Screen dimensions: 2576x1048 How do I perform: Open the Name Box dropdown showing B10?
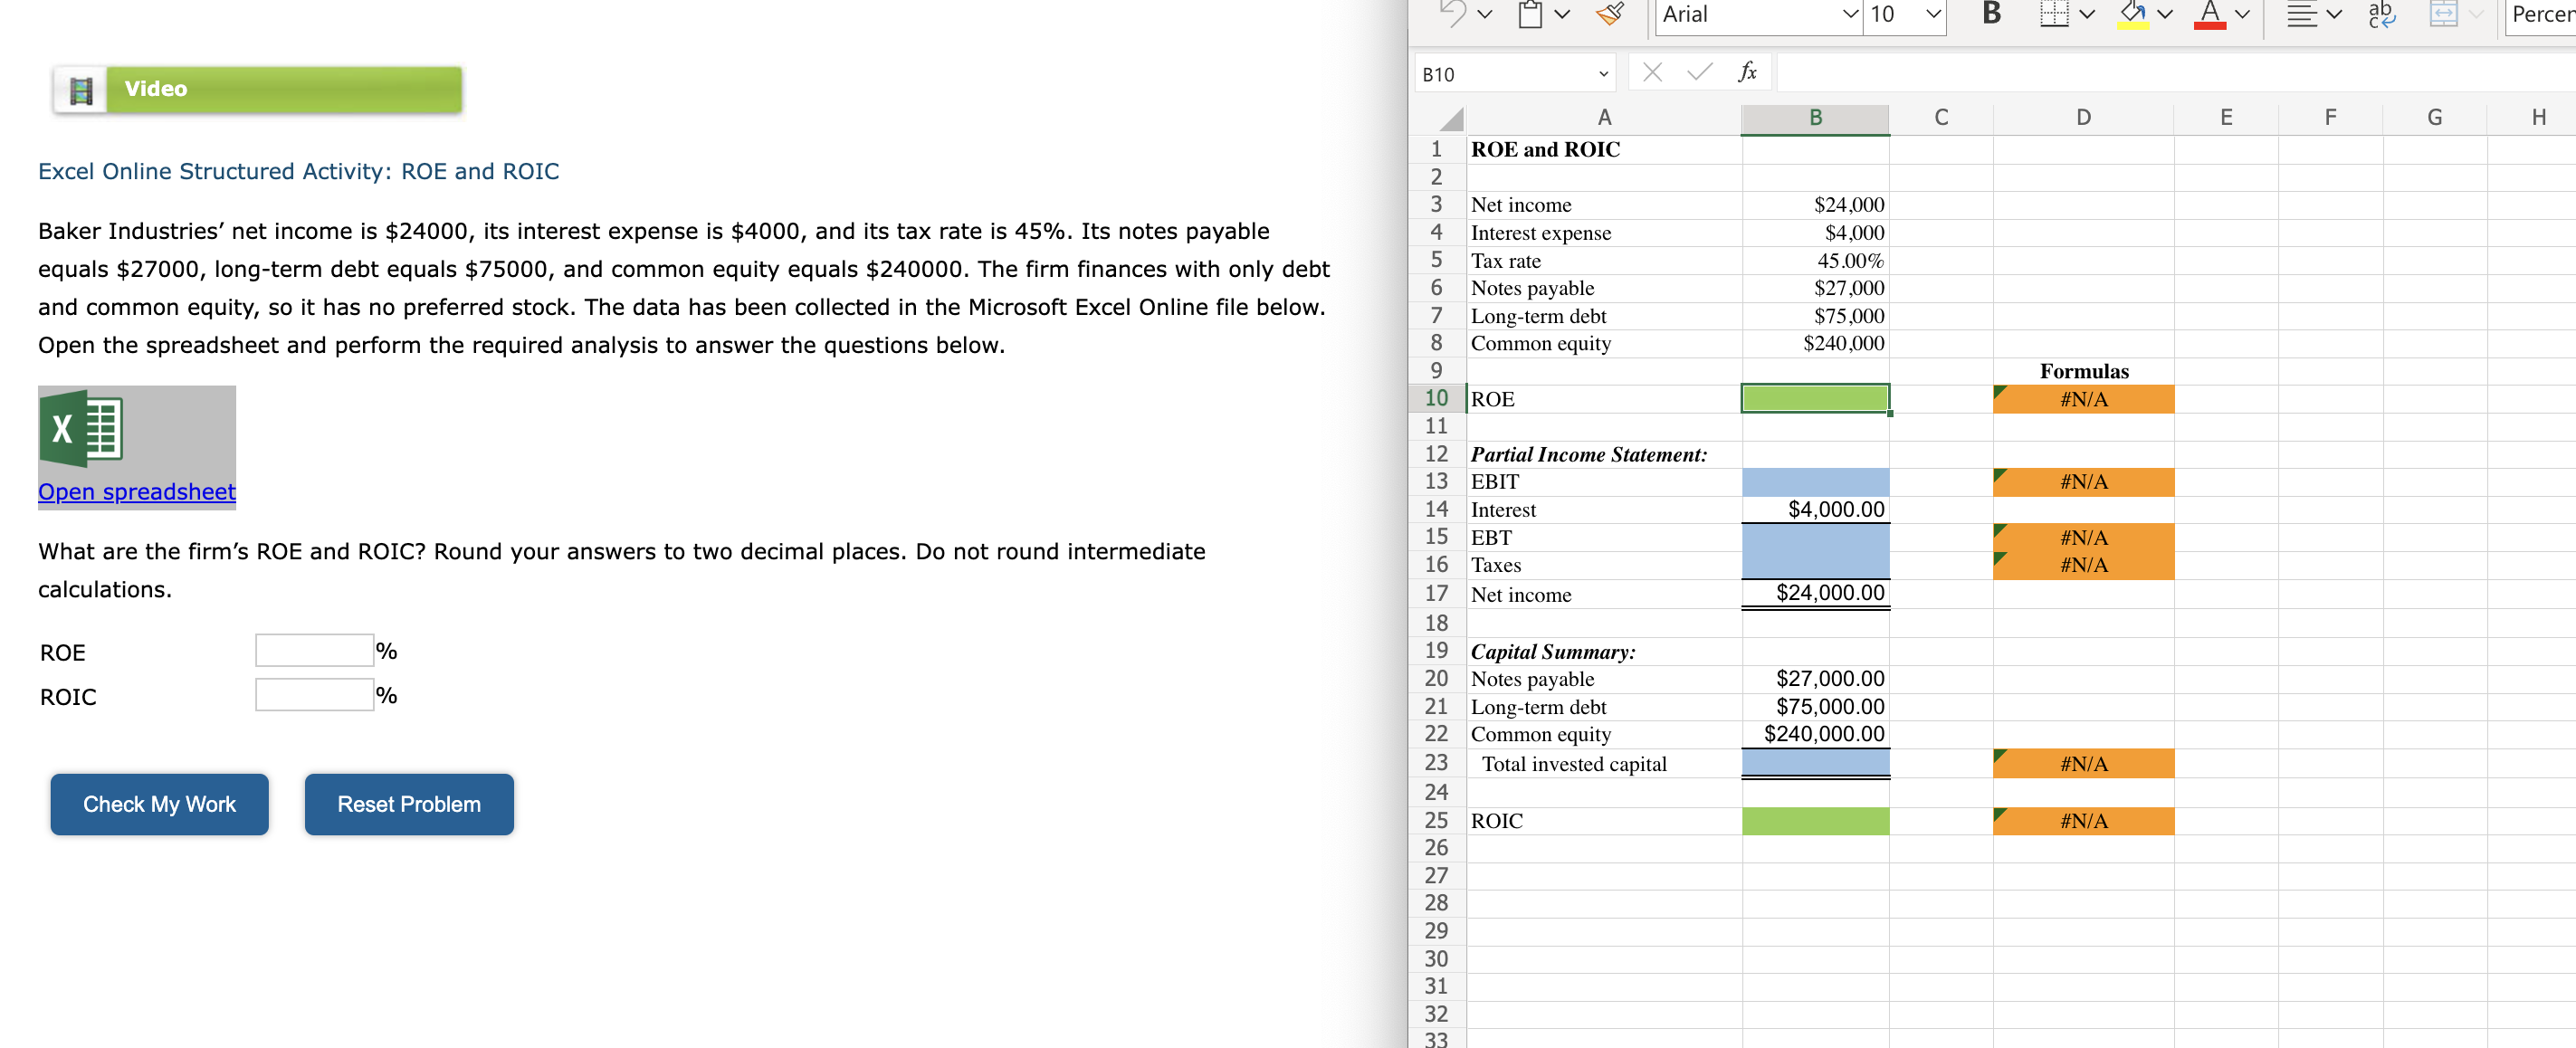(1604, 73)
